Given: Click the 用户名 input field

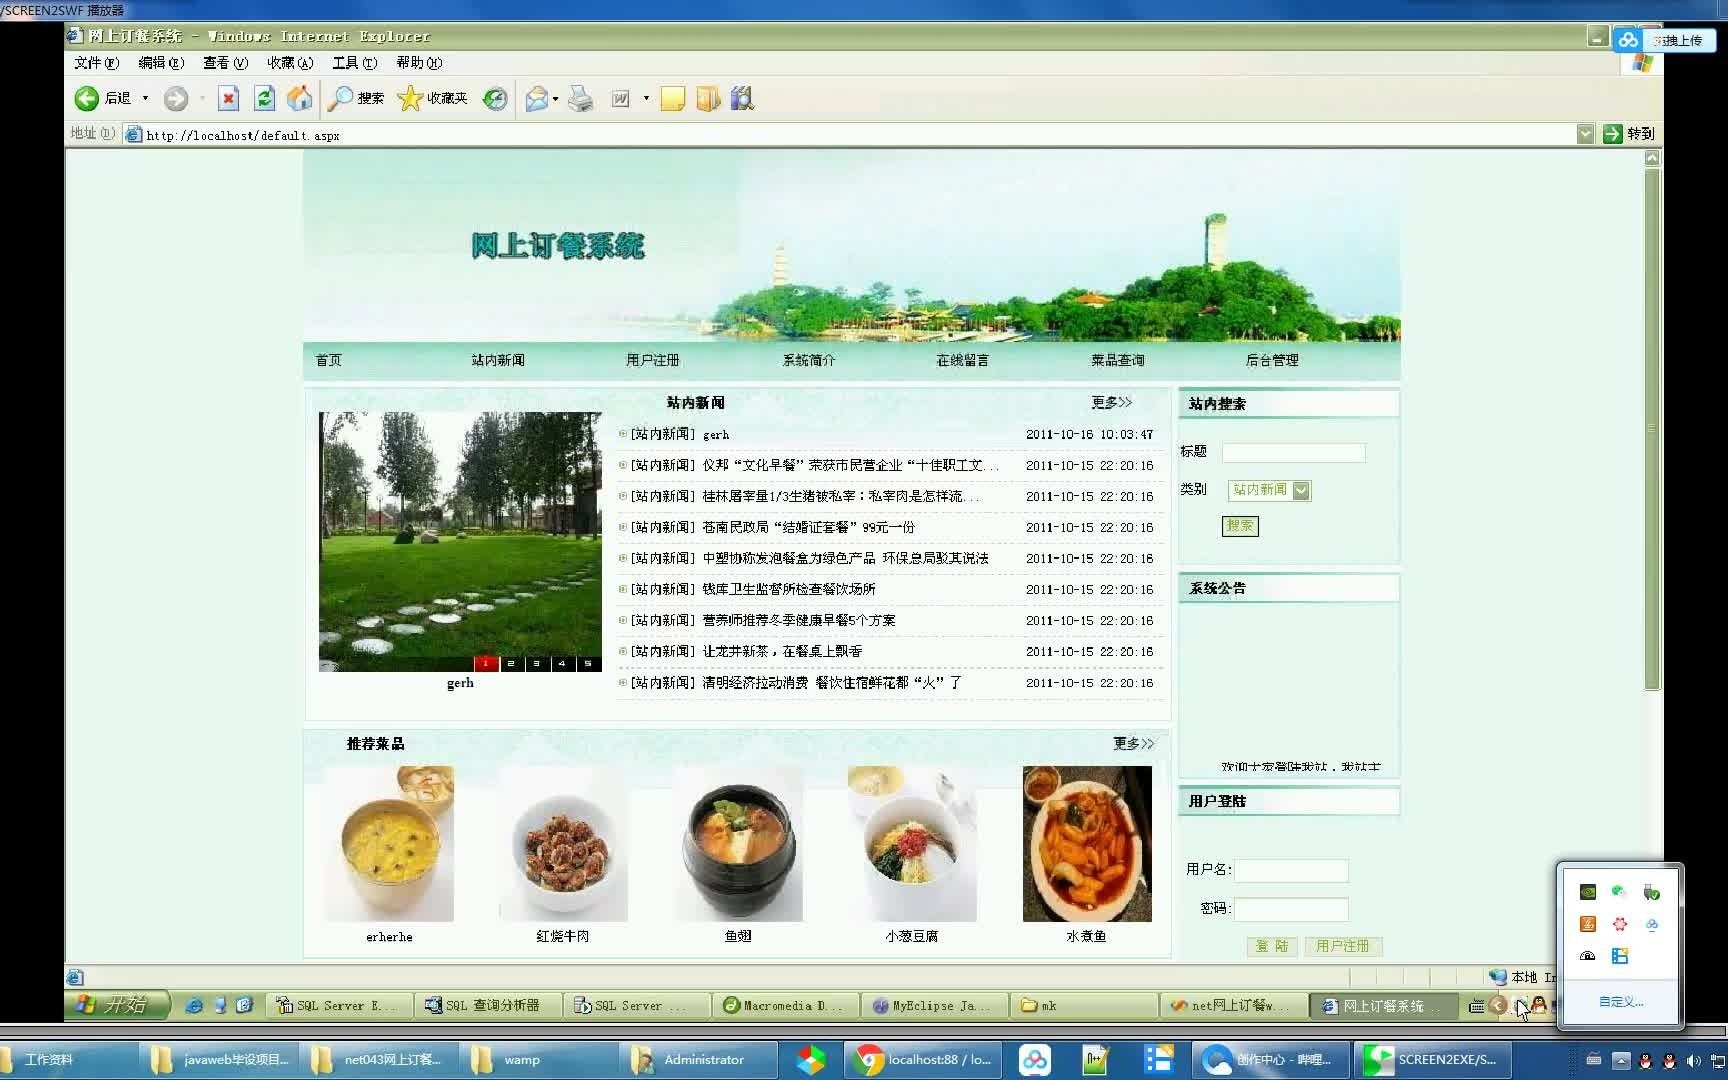Looking at the screenshot, I should [x=1291, y=870].
